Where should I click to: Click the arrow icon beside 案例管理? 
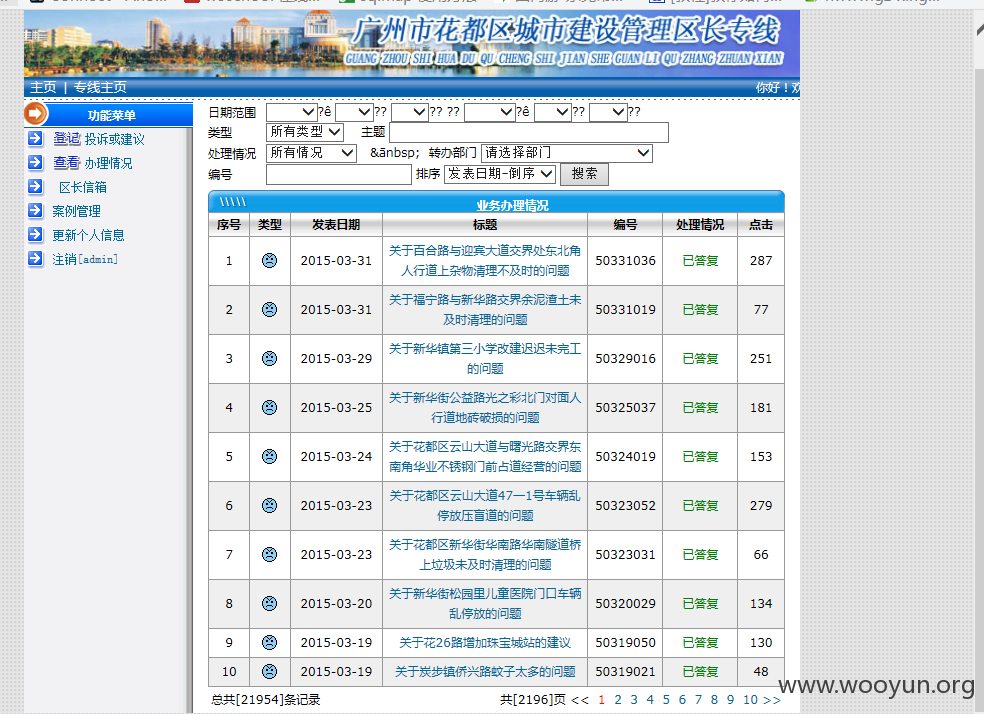tap(36, 210)
